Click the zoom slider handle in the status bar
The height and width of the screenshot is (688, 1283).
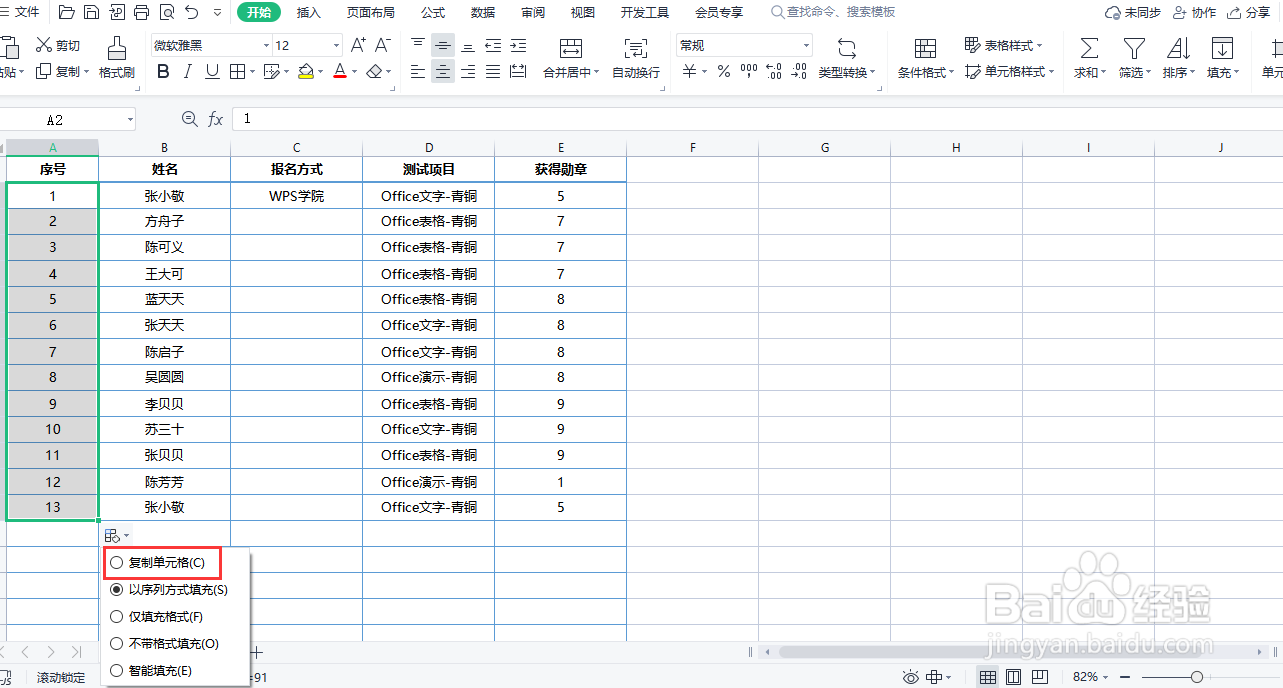[x=1196, y=677]
